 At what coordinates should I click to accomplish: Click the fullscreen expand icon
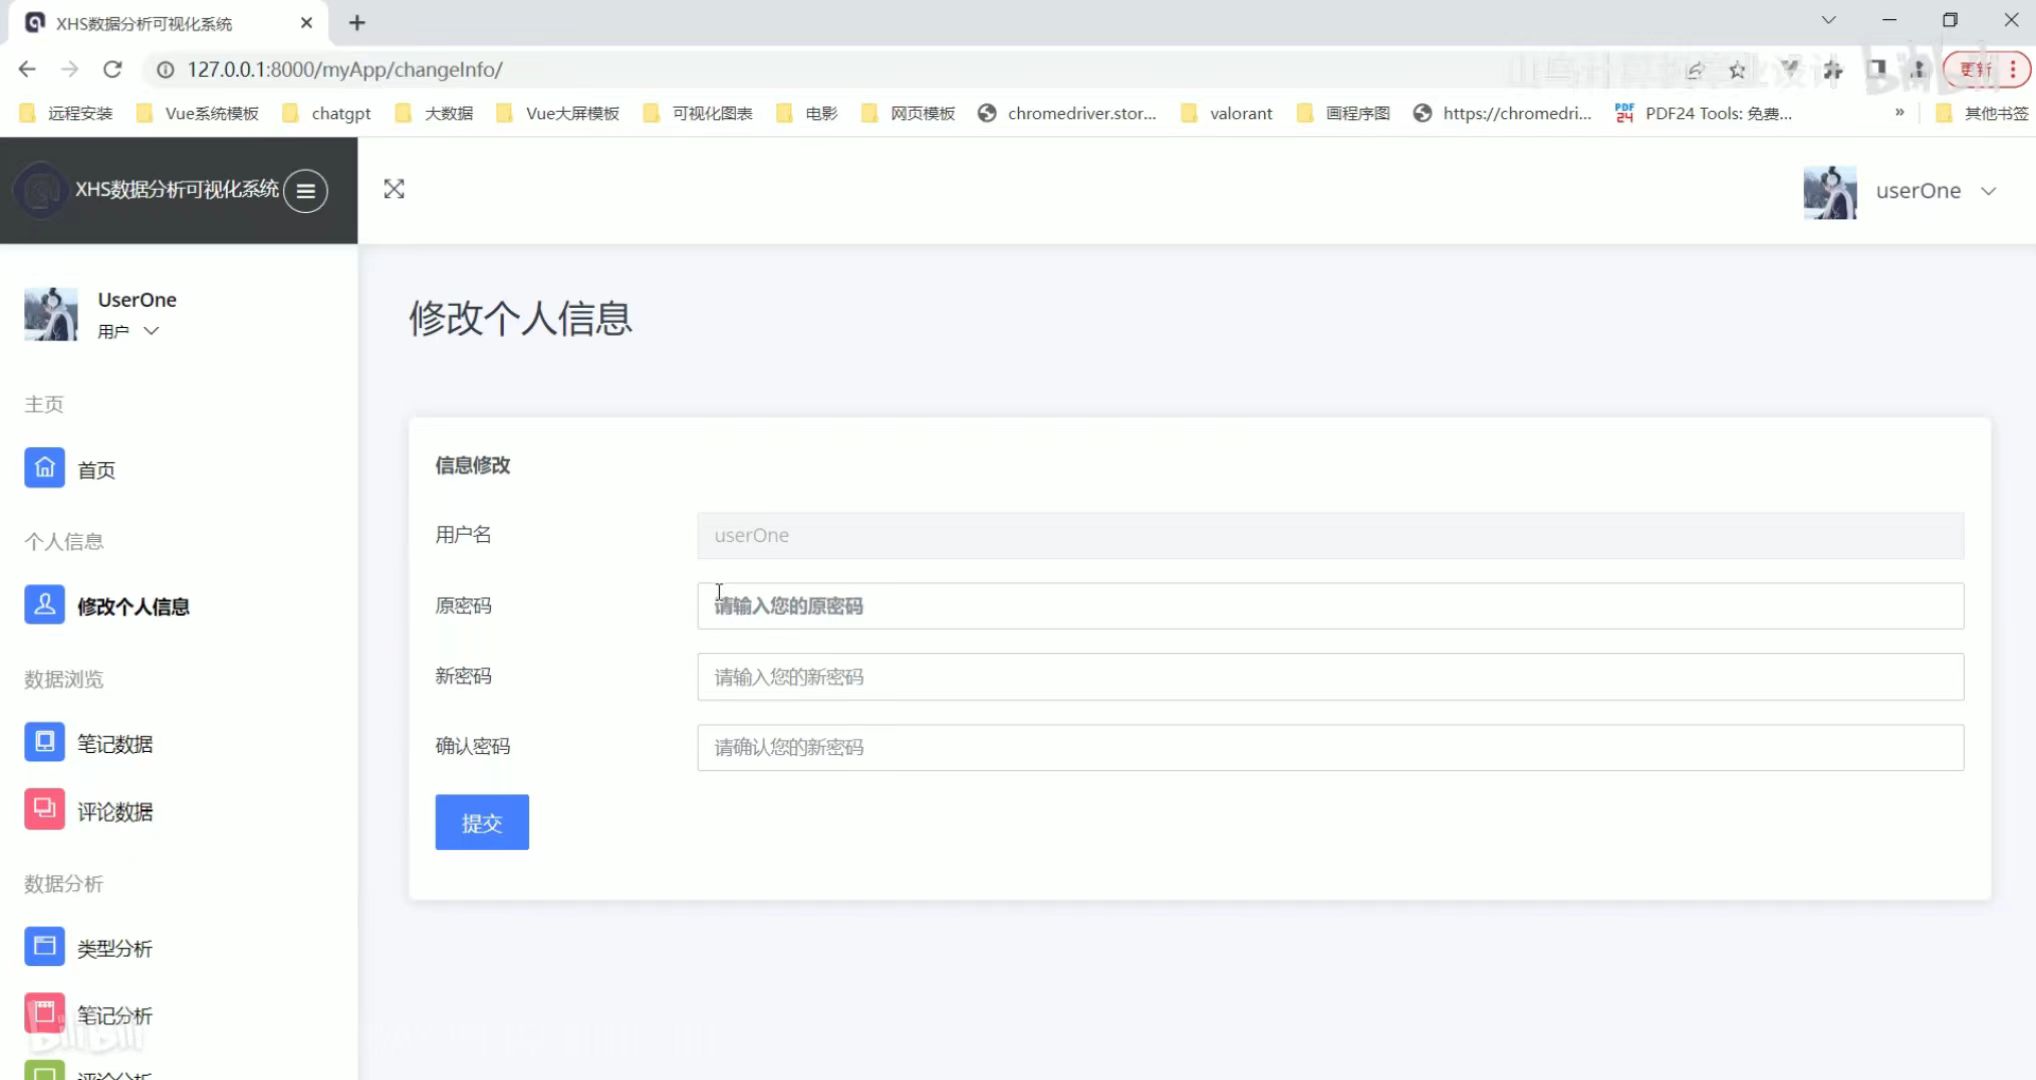[x=394, y=189]
